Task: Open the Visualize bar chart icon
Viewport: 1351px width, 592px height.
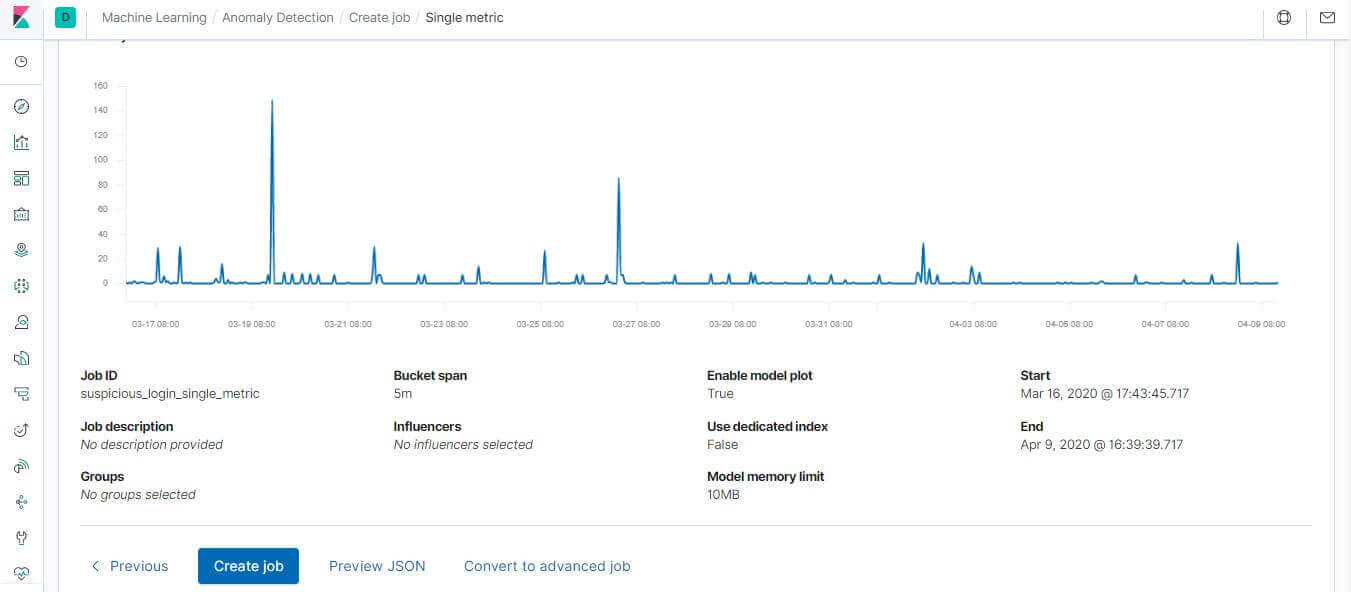Action: (21, 142)
